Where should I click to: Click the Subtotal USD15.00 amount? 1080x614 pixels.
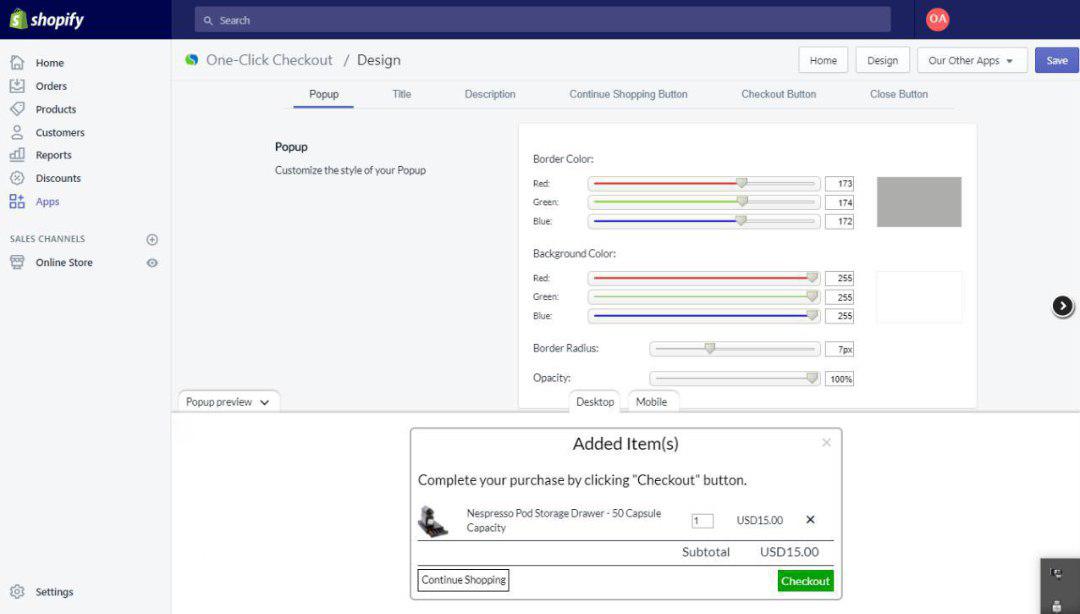[789, 552]
